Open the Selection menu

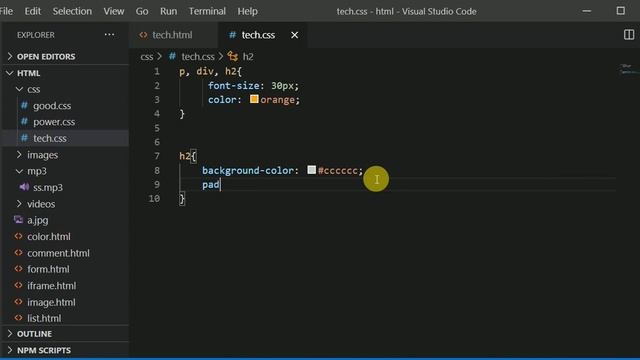click(72, 11)
